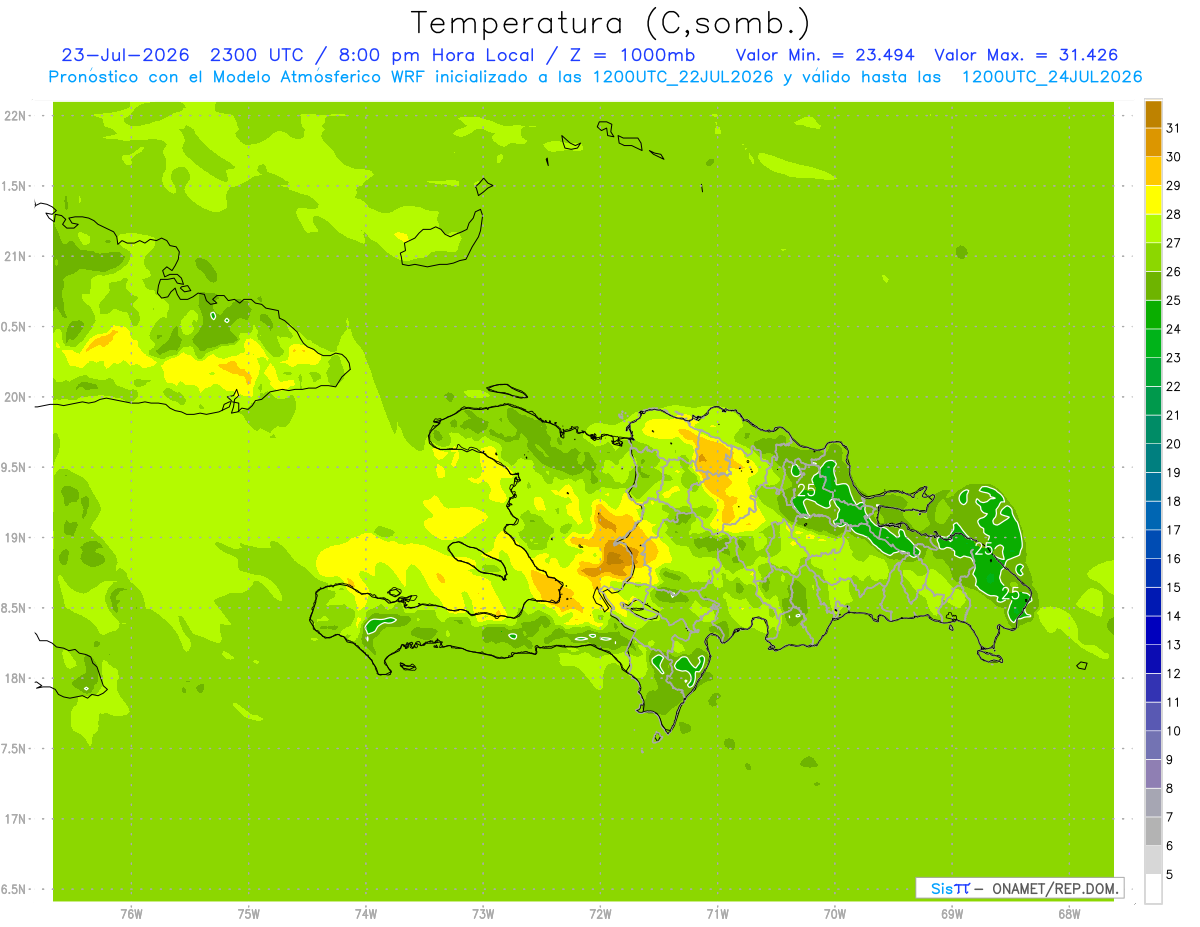Click the 76W longitude axis label
The width and height of the screenshot is (1200, 927).
click(131, 913)
